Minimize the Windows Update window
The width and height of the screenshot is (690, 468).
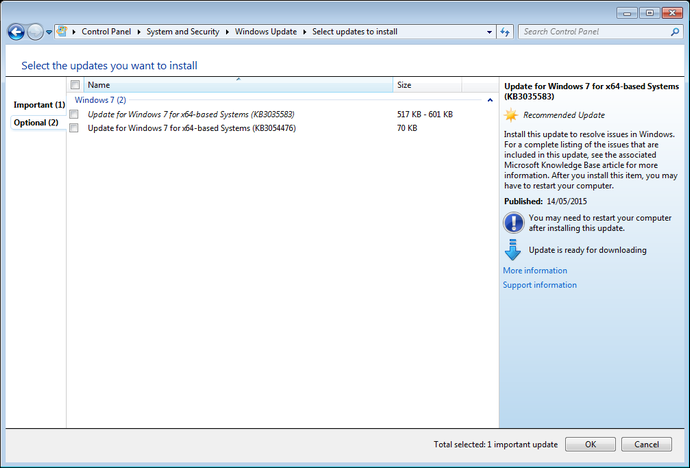627,13
